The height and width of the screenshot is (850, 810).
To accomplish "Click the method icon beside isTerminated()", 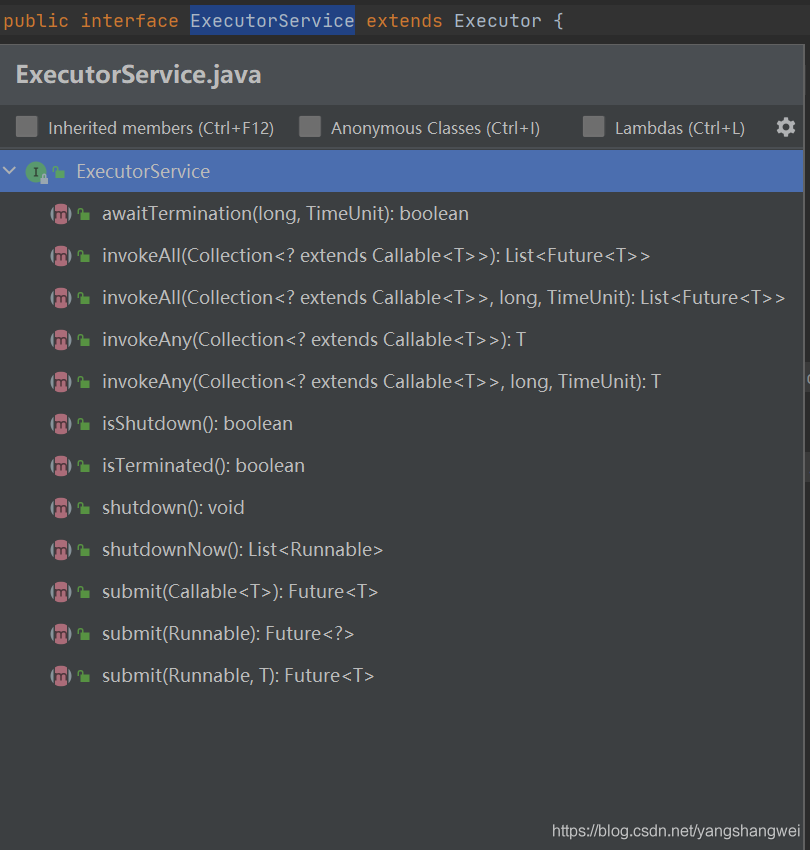I will pyautogui.click(x=60, y=466).
